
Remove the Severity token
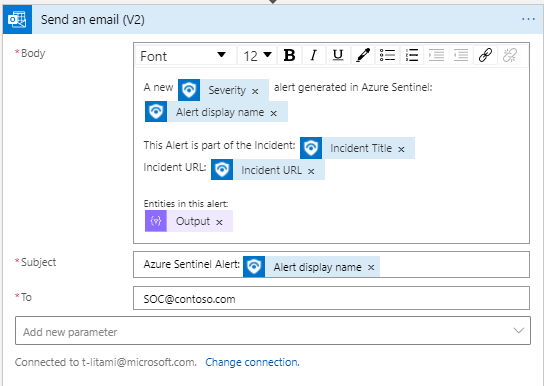(x=255, y=91)
